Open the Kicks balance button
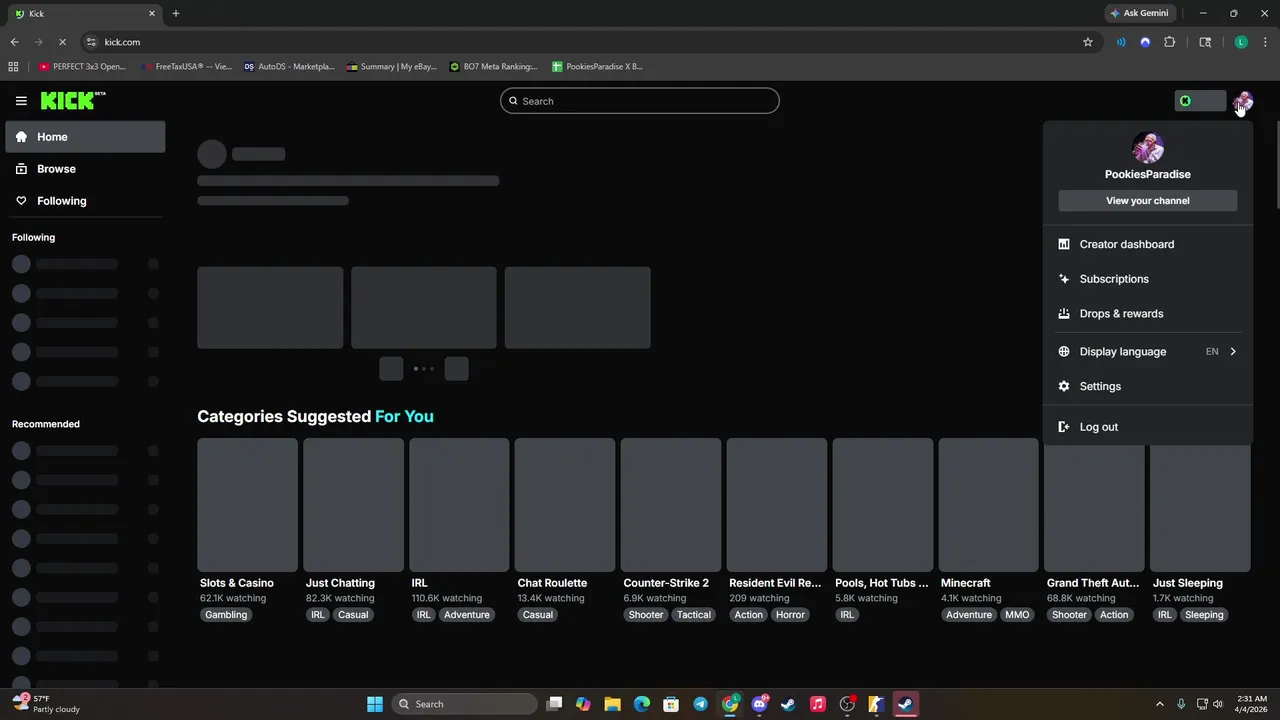Screen dimensions: 1280x720 pyautogui.click(x=1200, y=101)
